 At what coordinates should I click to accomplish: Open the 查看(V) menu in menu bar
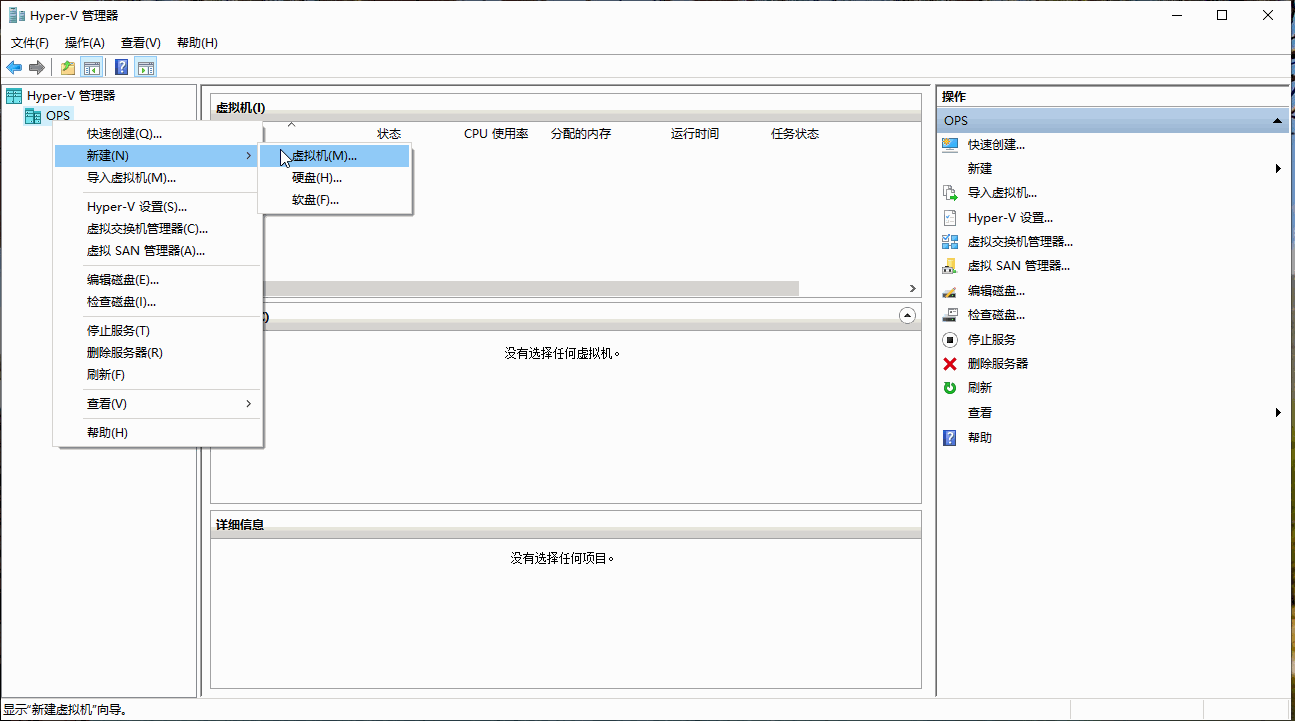coord(140,43)
